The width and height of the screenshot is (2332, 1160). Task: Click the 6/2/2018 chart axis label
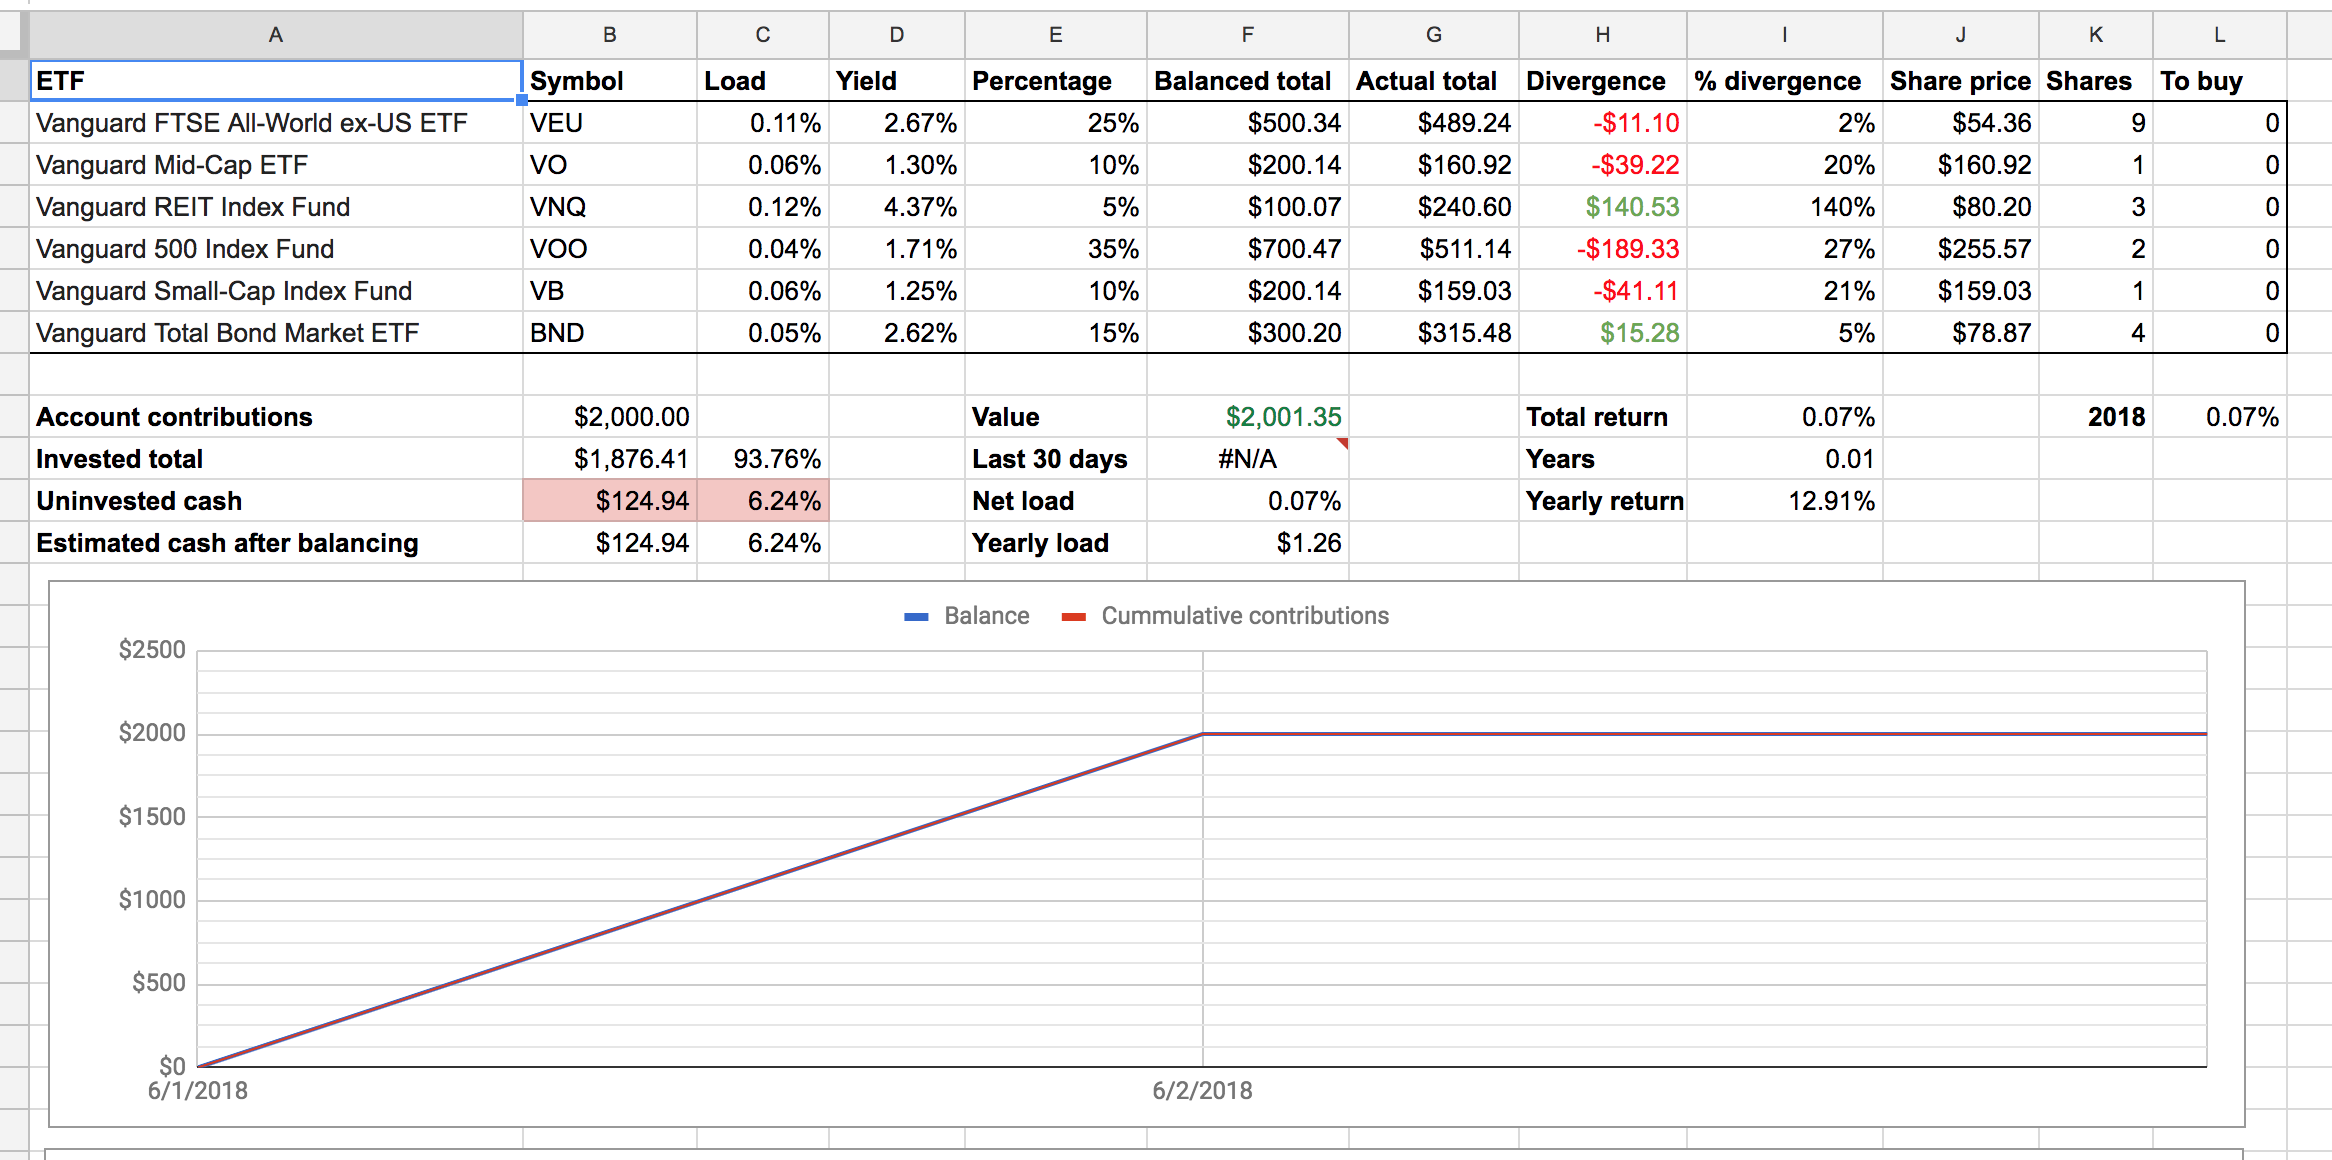pyautogui.click(x=1202, y=1091)
